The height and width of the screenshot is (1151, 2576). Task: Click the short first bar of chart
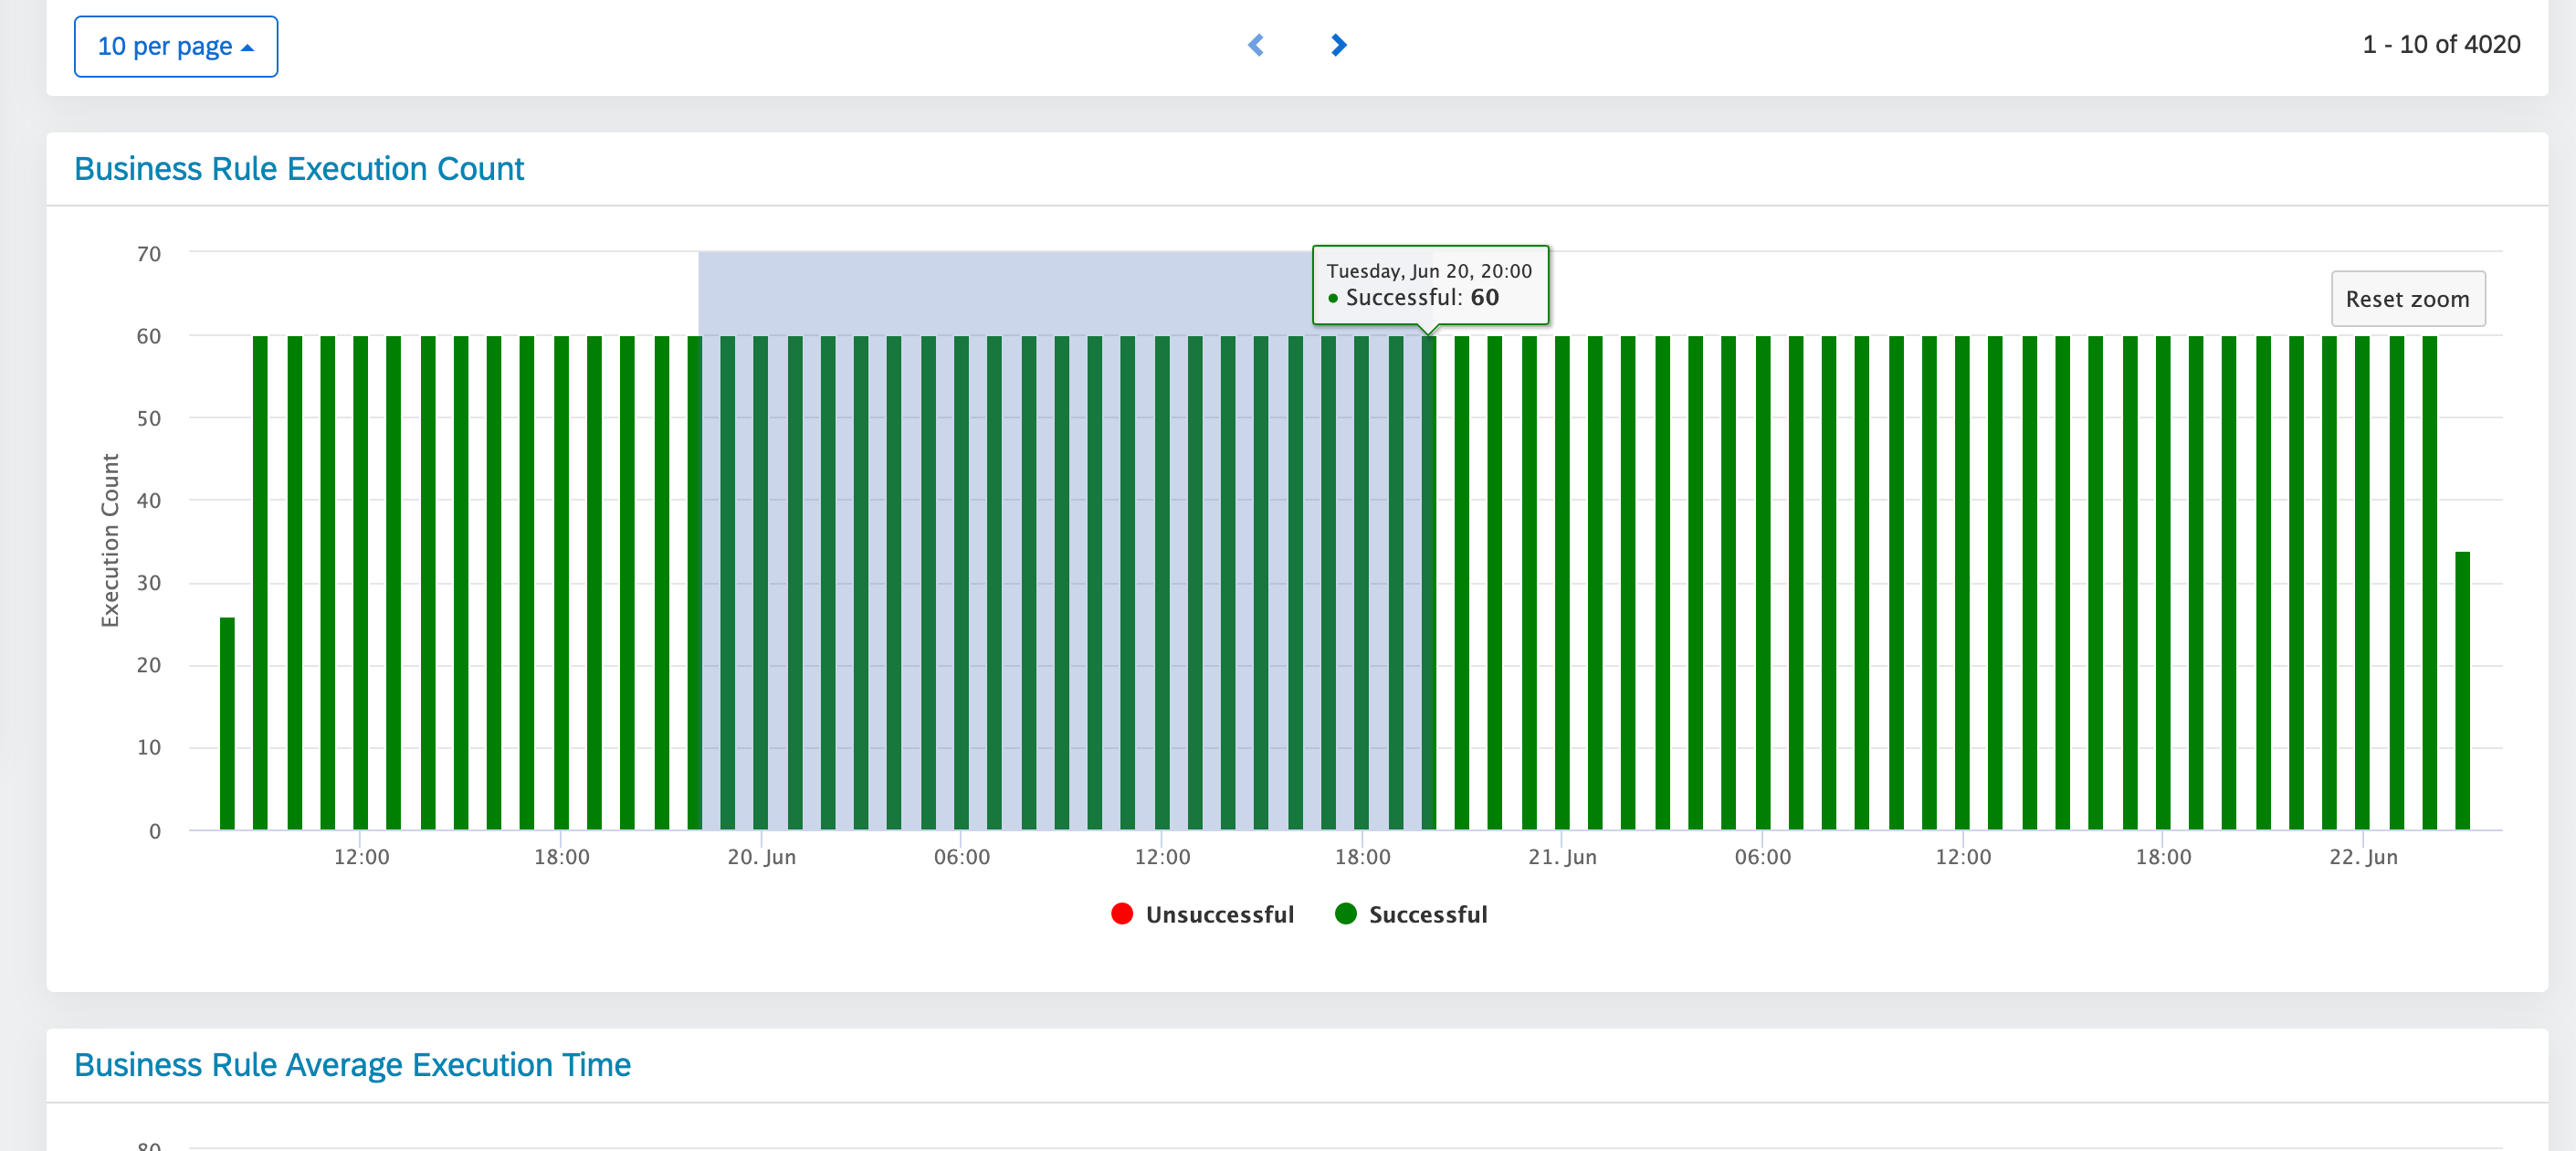(x=227, y=724)
